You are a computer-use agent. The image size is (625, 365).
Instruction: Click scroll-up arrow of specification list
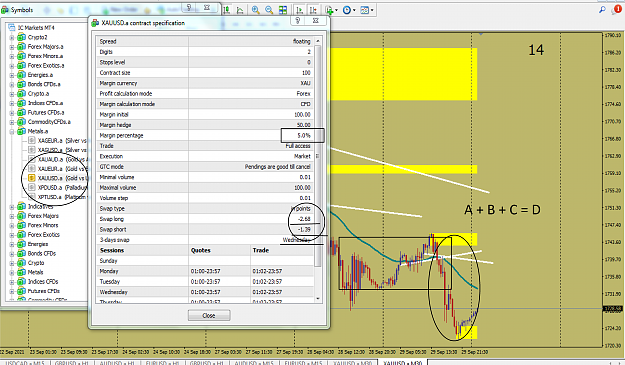click(x=318, y=41)
